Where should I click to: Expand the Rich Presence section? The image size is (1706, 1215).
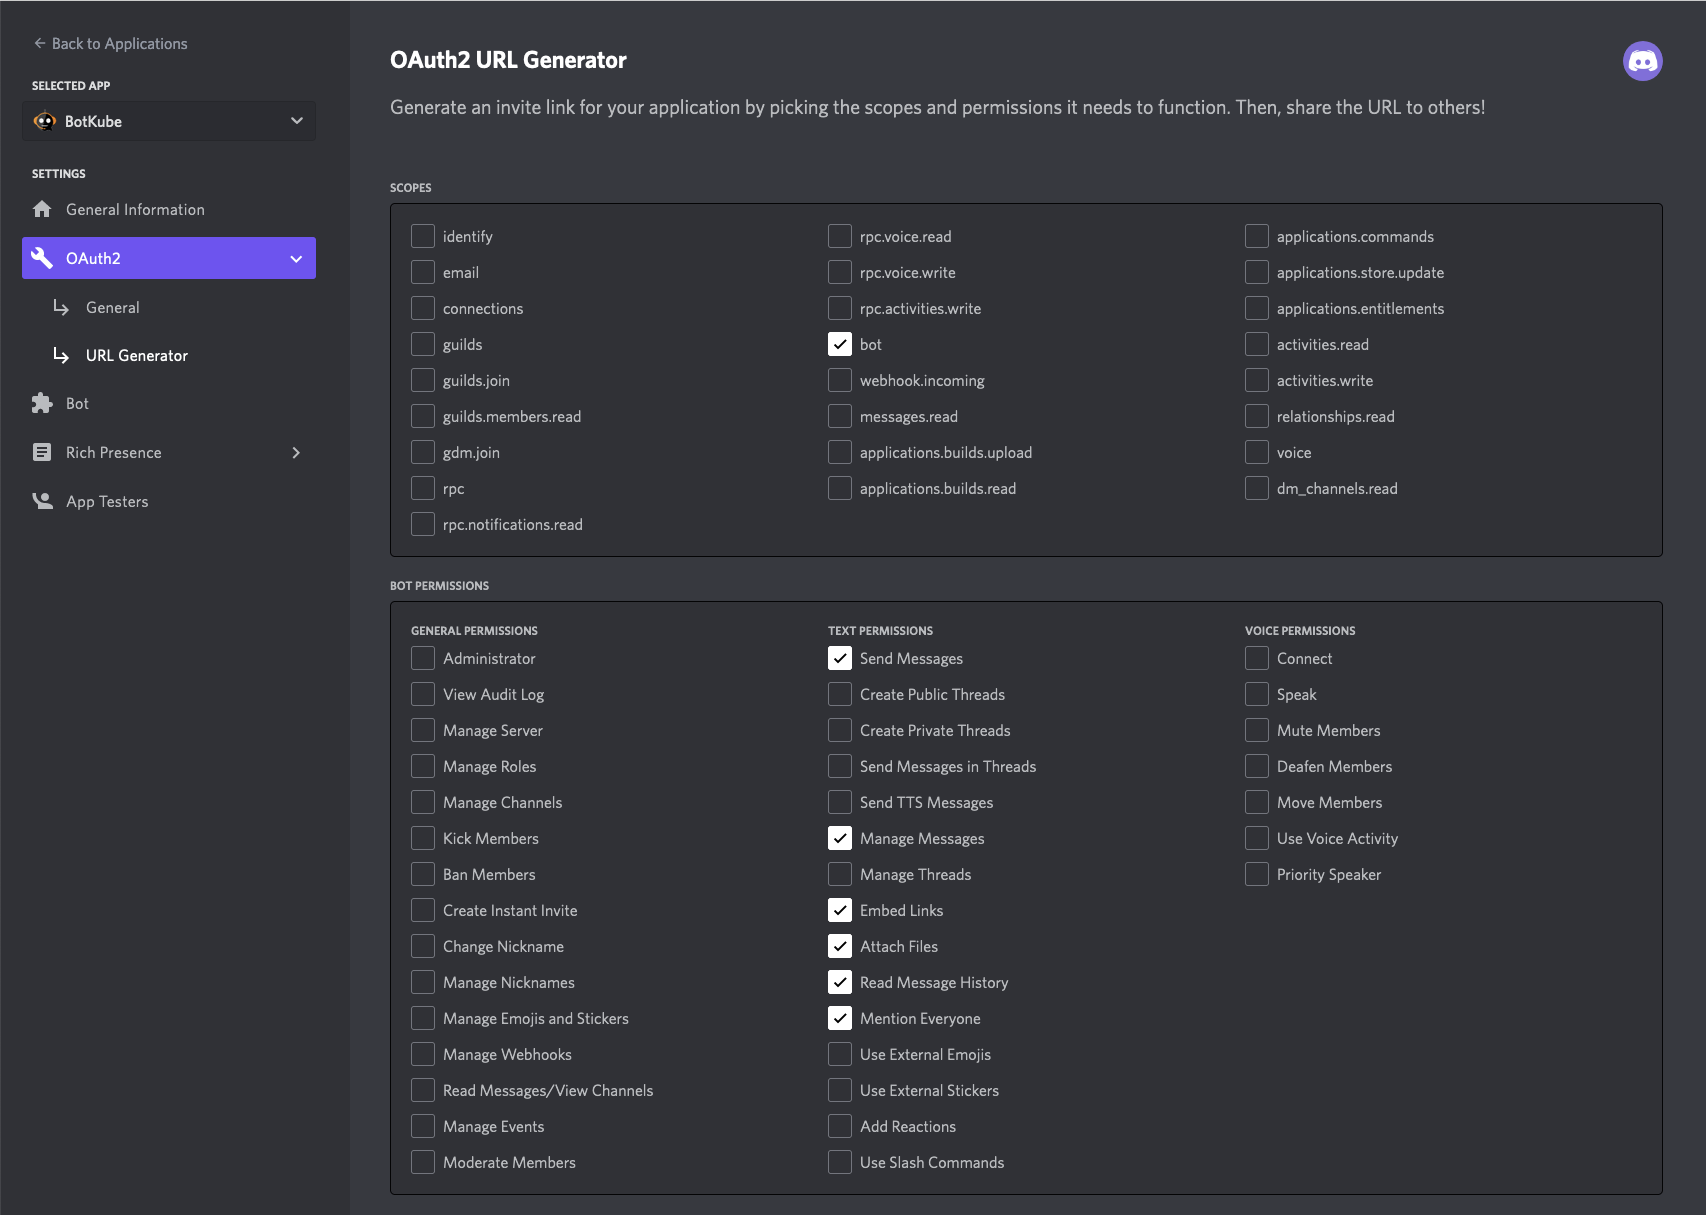296,452
